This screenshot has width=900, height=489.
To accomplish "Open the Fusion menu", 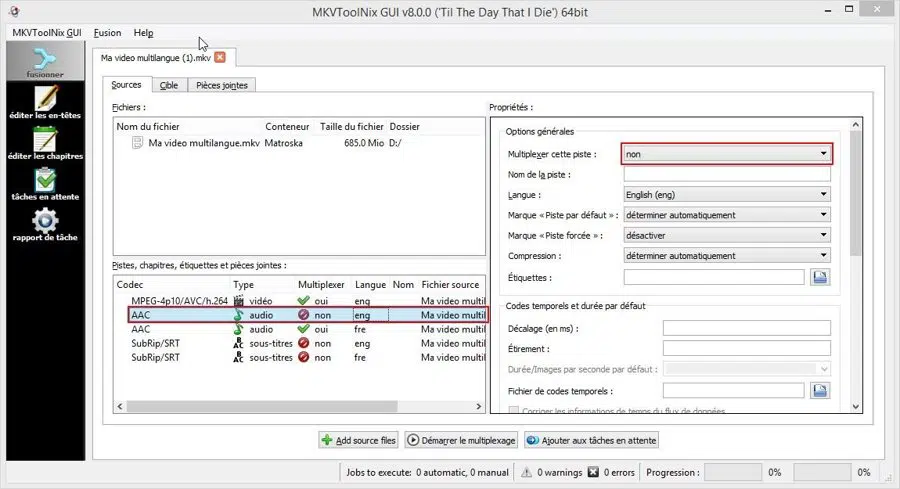I will pos(107,33).
